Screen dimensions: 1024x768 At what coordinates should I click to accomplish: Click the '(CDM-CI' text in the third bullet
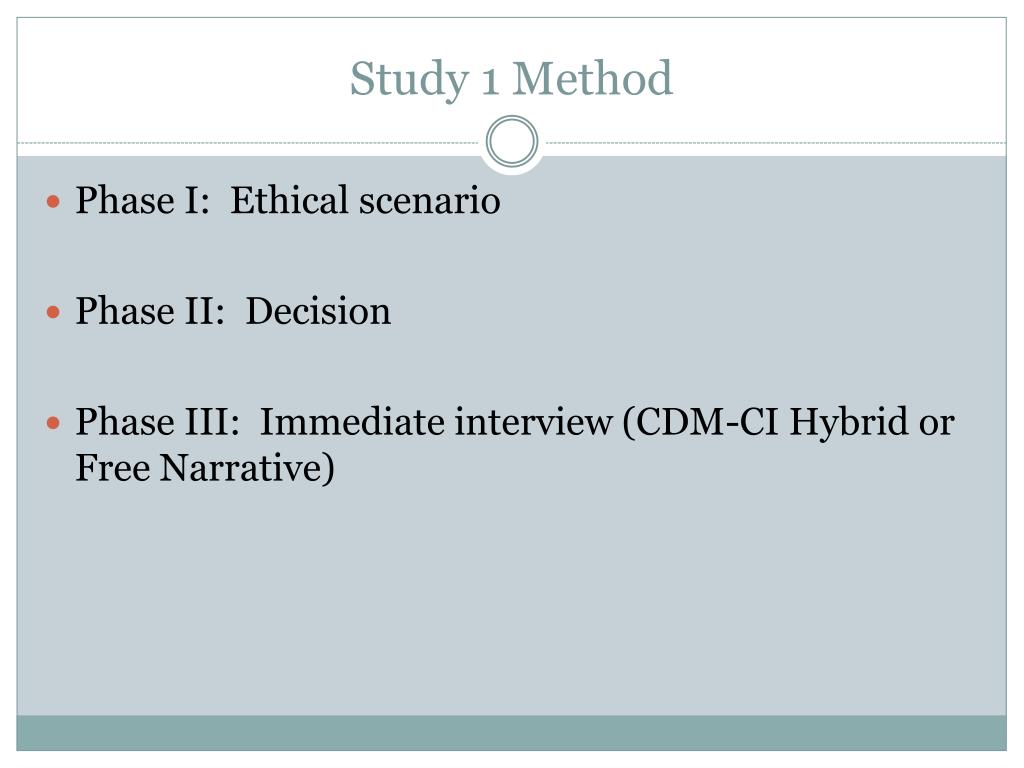click(701, 423)
